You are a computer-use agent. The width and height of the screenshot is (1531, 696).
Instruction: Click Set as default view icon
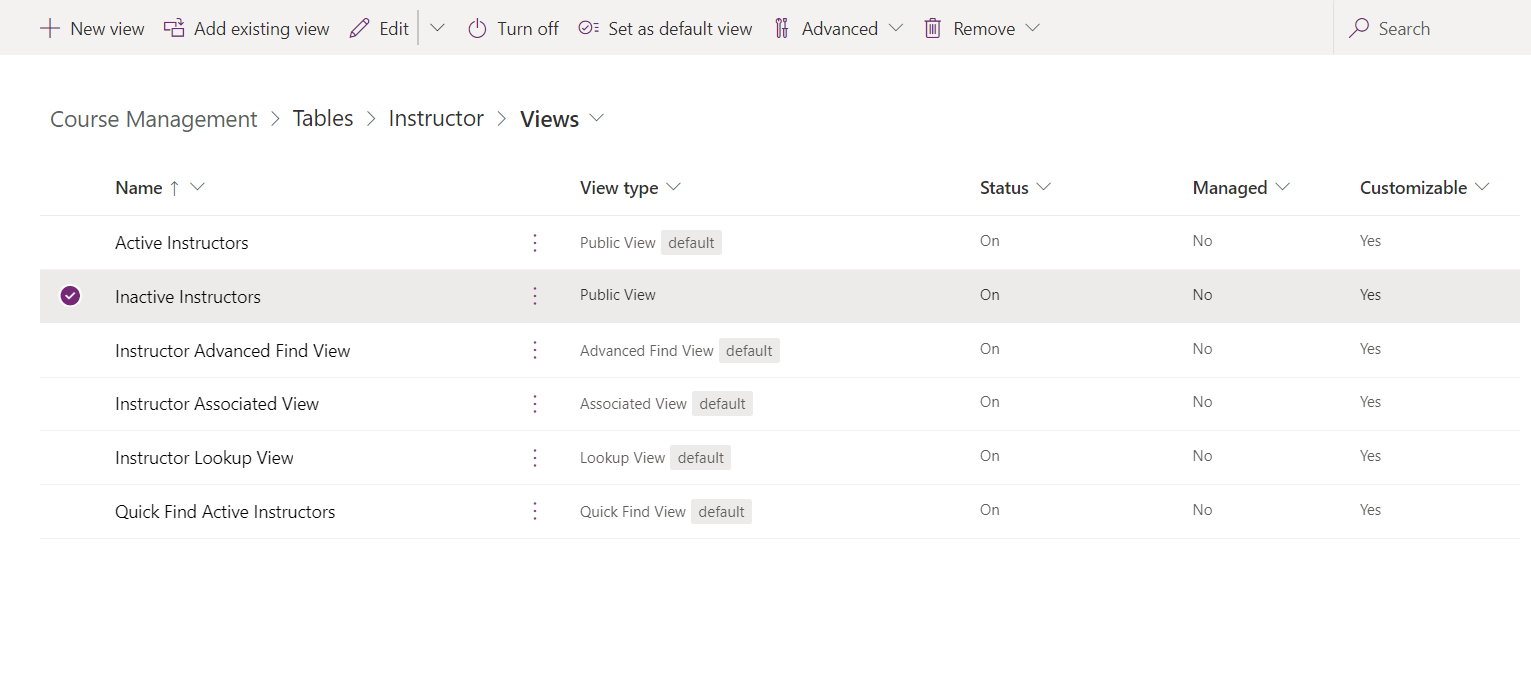pos(588,29)
